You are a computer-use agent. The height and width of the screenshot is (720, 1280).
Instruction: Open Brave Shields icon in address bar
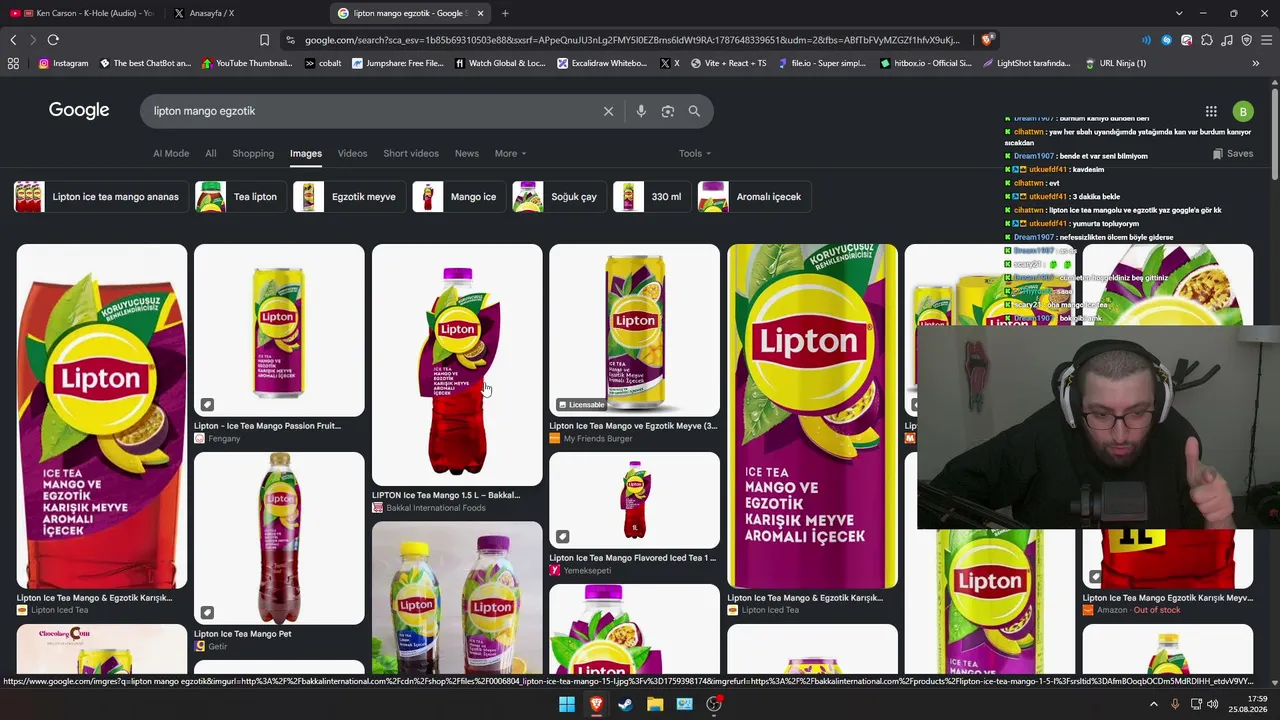click(987, 40)
